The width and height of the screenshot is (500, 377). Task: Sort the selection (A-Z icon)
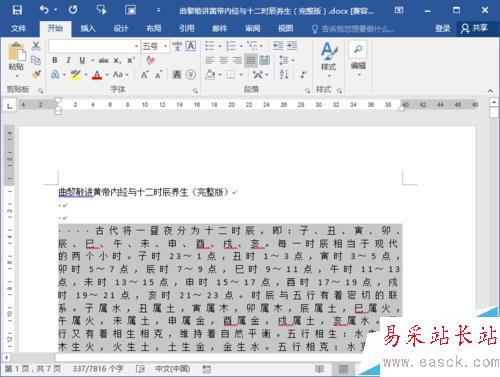[x=284, y=74]
